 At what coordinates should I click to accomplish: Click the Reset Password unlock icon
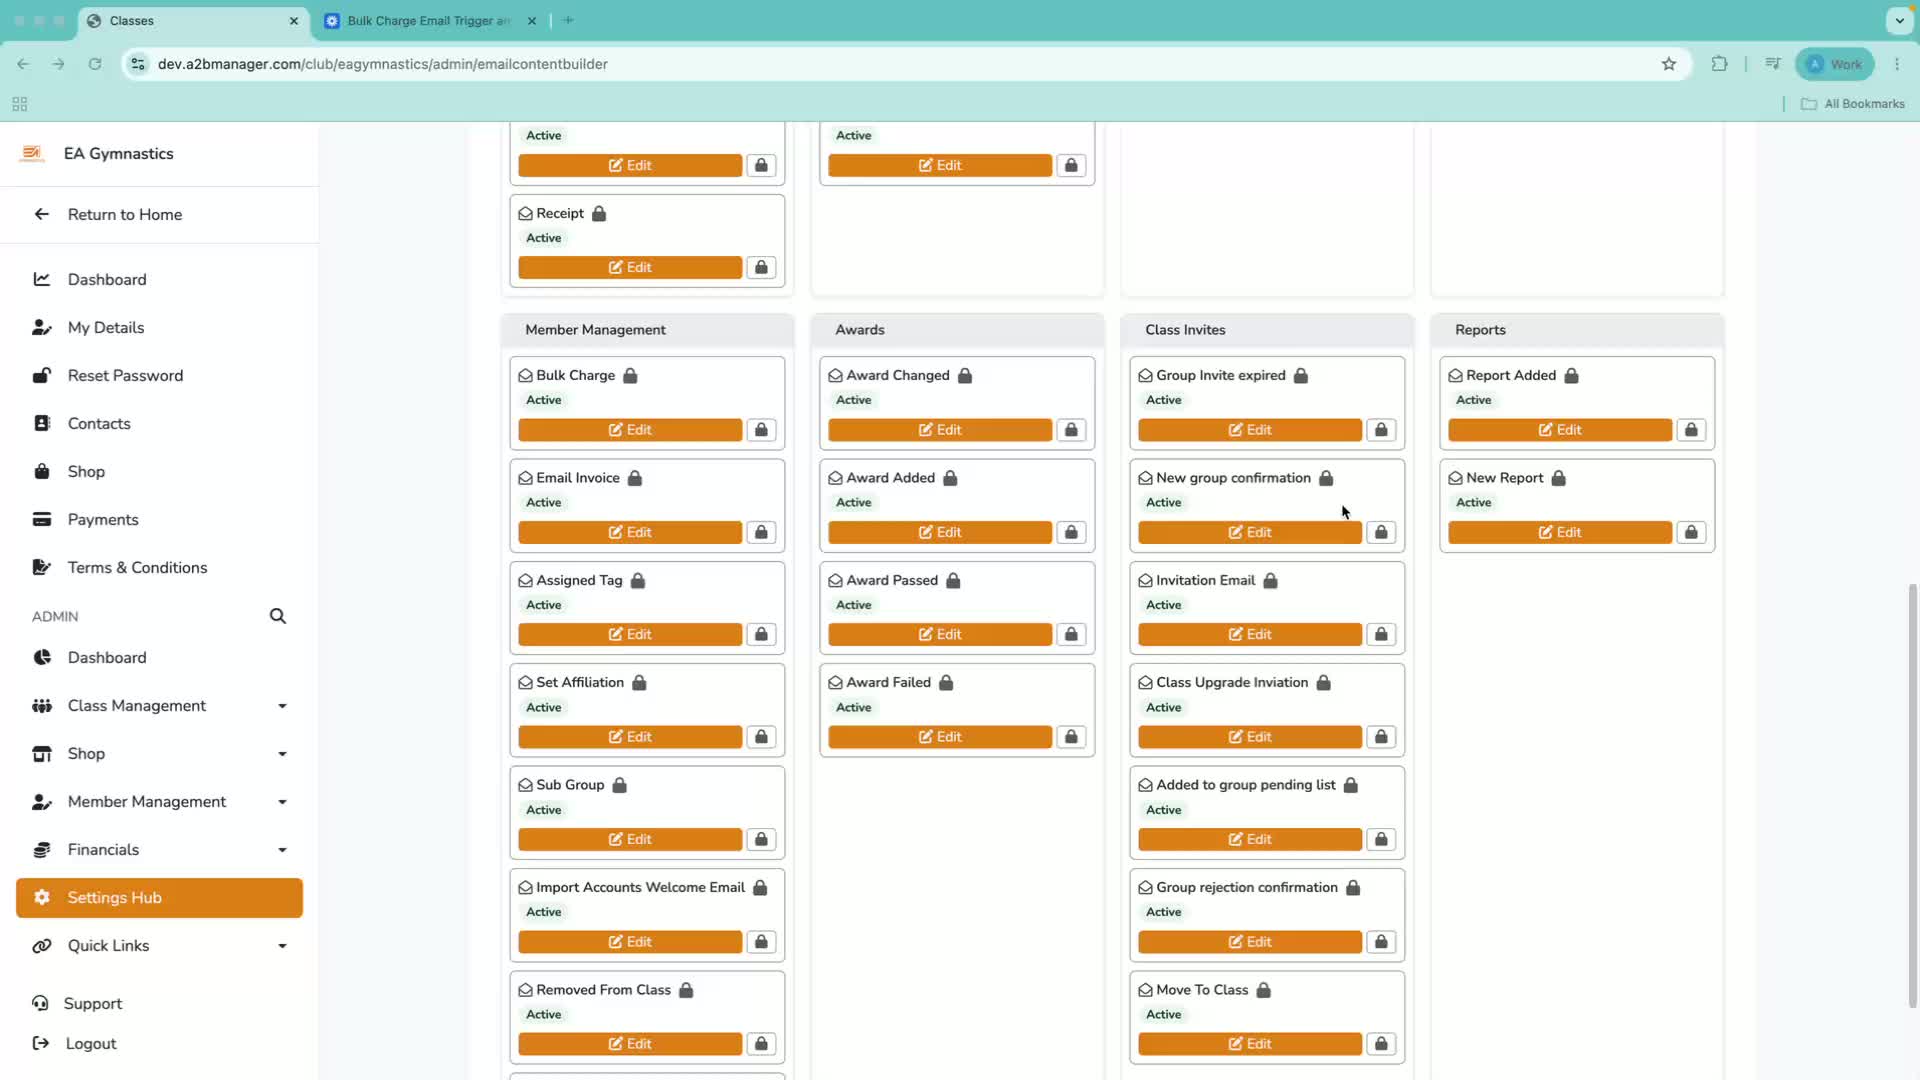click(41, 376)
